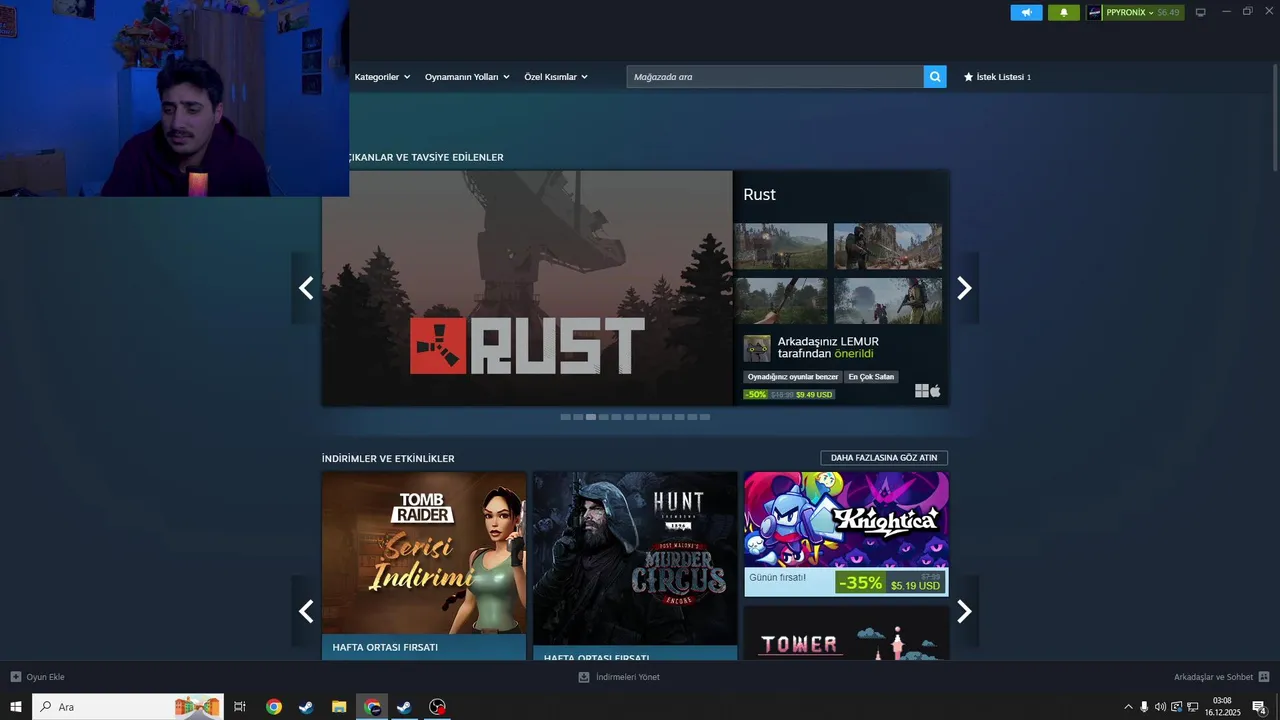The height and width of the screenshot is (720, 1280).
Task: Open the Windows Start button
Action: (x=16, y=707)
